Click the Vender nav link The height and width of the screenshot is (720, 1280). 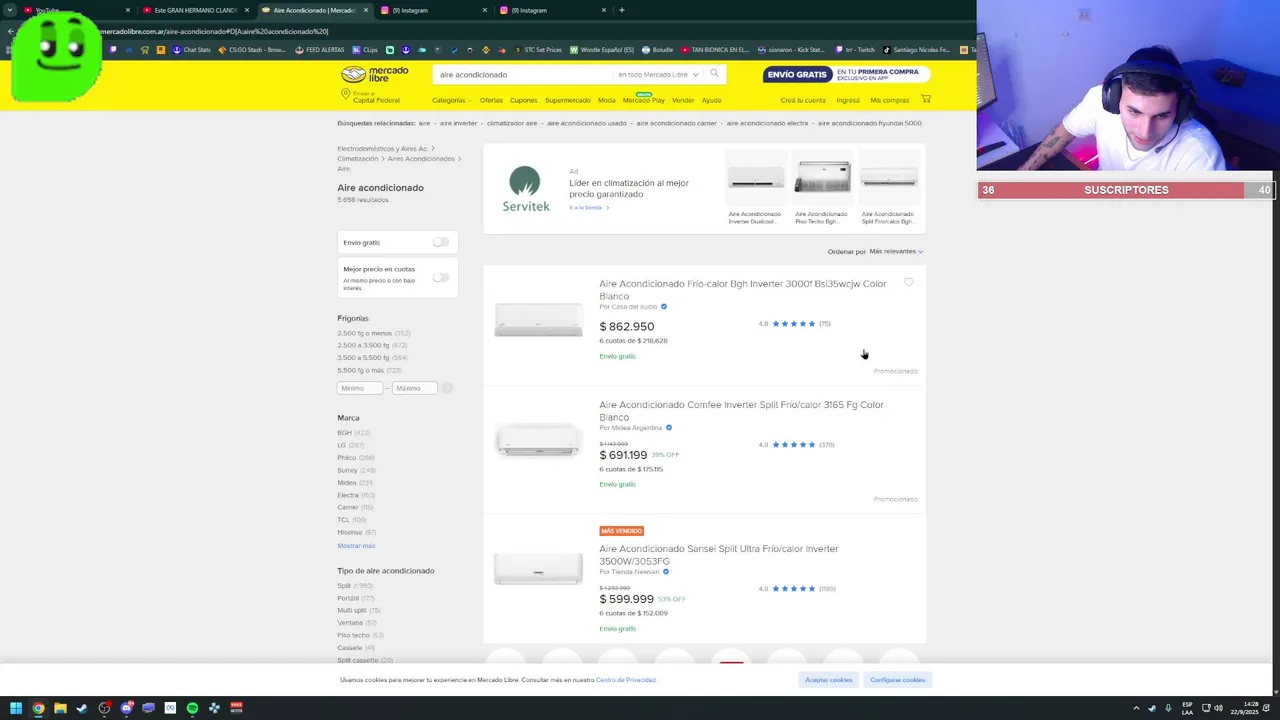pyautogui.click(x=683, y=100)
